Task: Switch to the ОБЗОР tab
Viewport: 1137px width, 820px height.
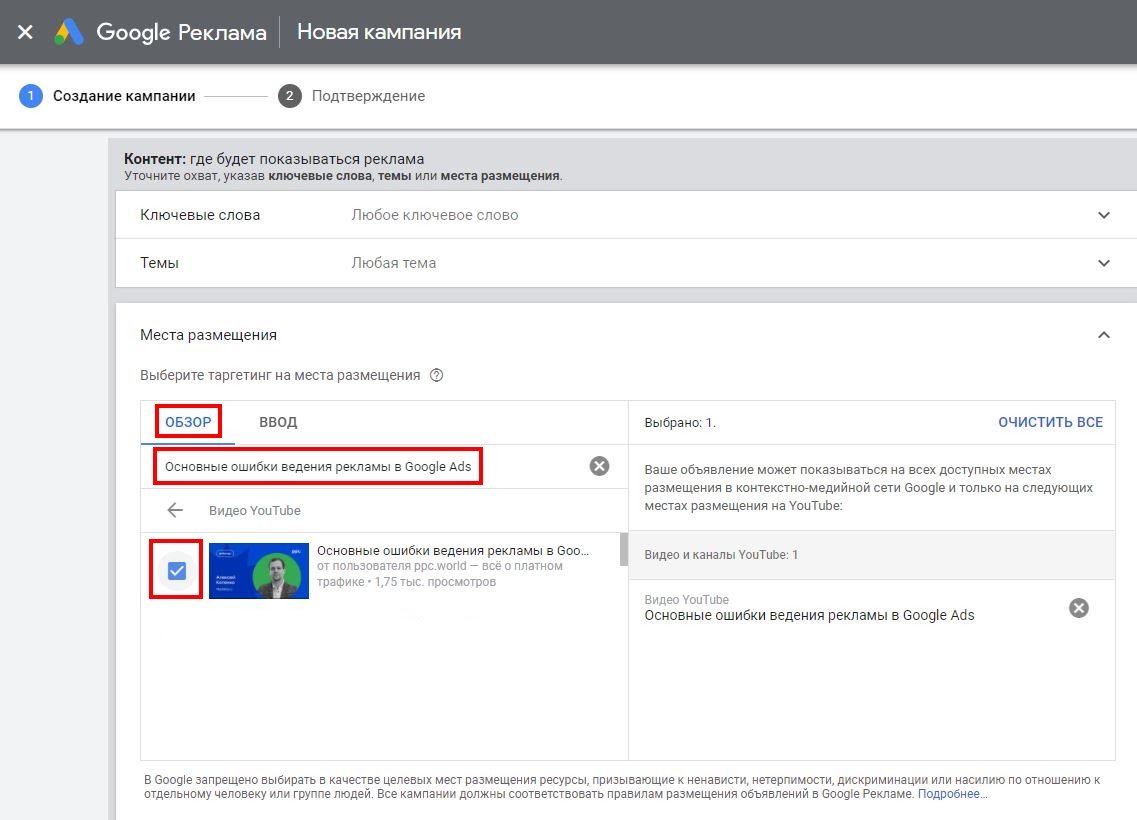Action: tap(188, 422)
